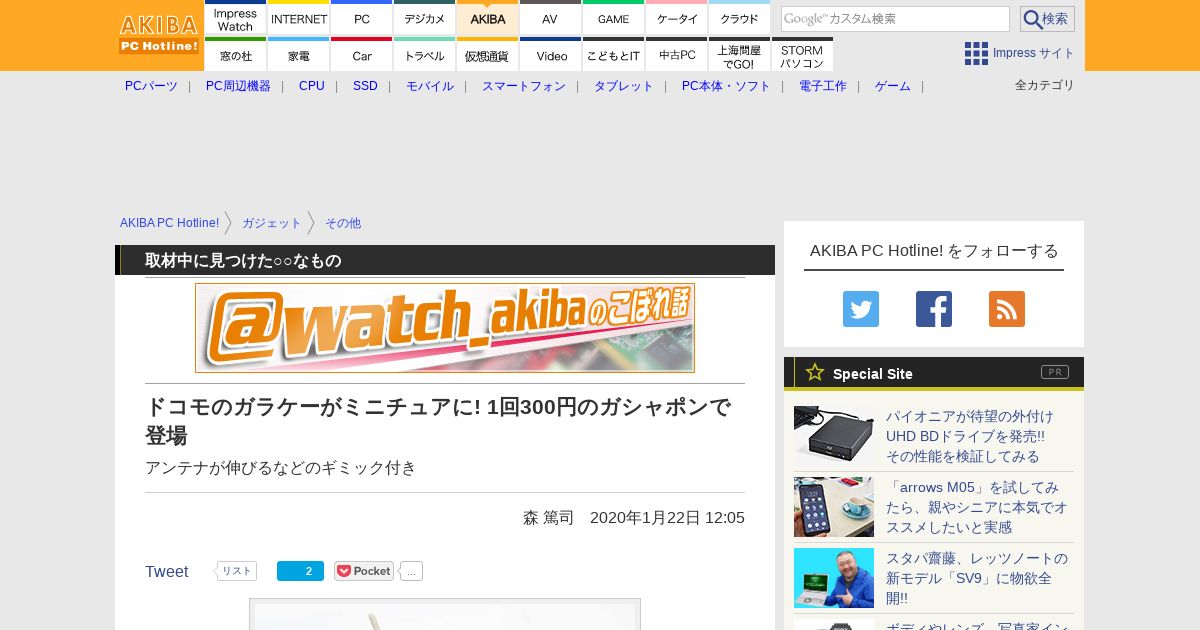Open the デジカメ tab

(x=425, y=18)
